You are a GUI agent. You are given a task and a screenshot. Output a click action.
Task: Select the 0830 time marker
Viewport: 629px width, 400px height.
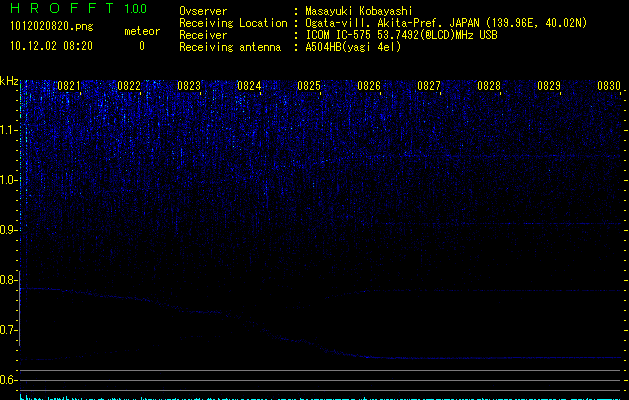point(609,87)
